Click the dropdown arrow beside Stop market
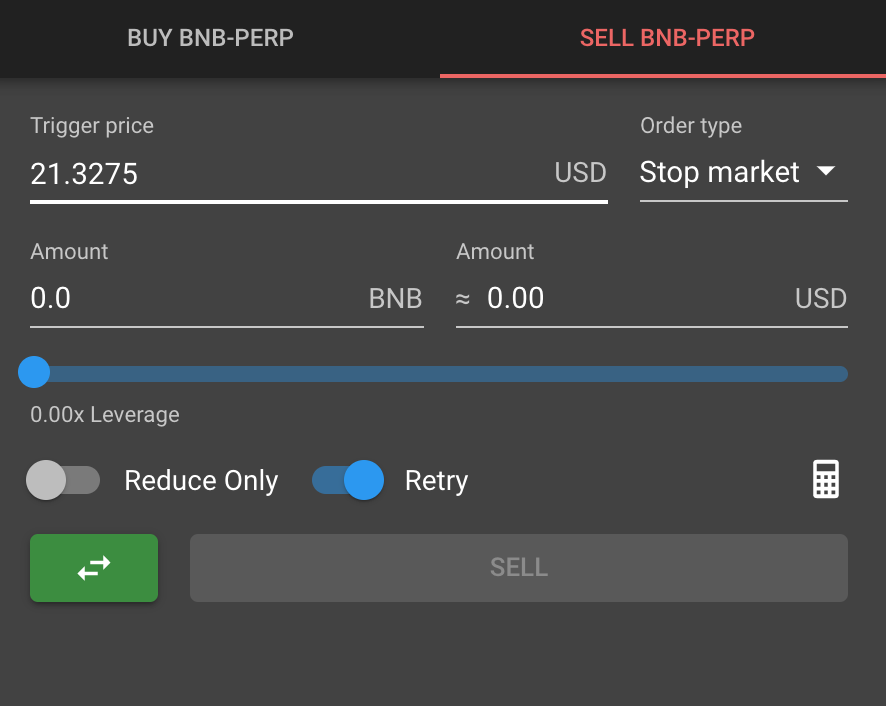The width and height of the screenshot is (886, 706). click(826, 171)
